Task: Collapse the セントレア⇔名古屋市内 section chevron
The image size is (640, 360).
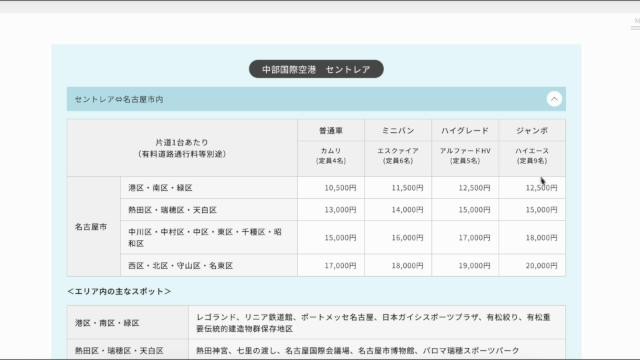Action: point(554,99)
